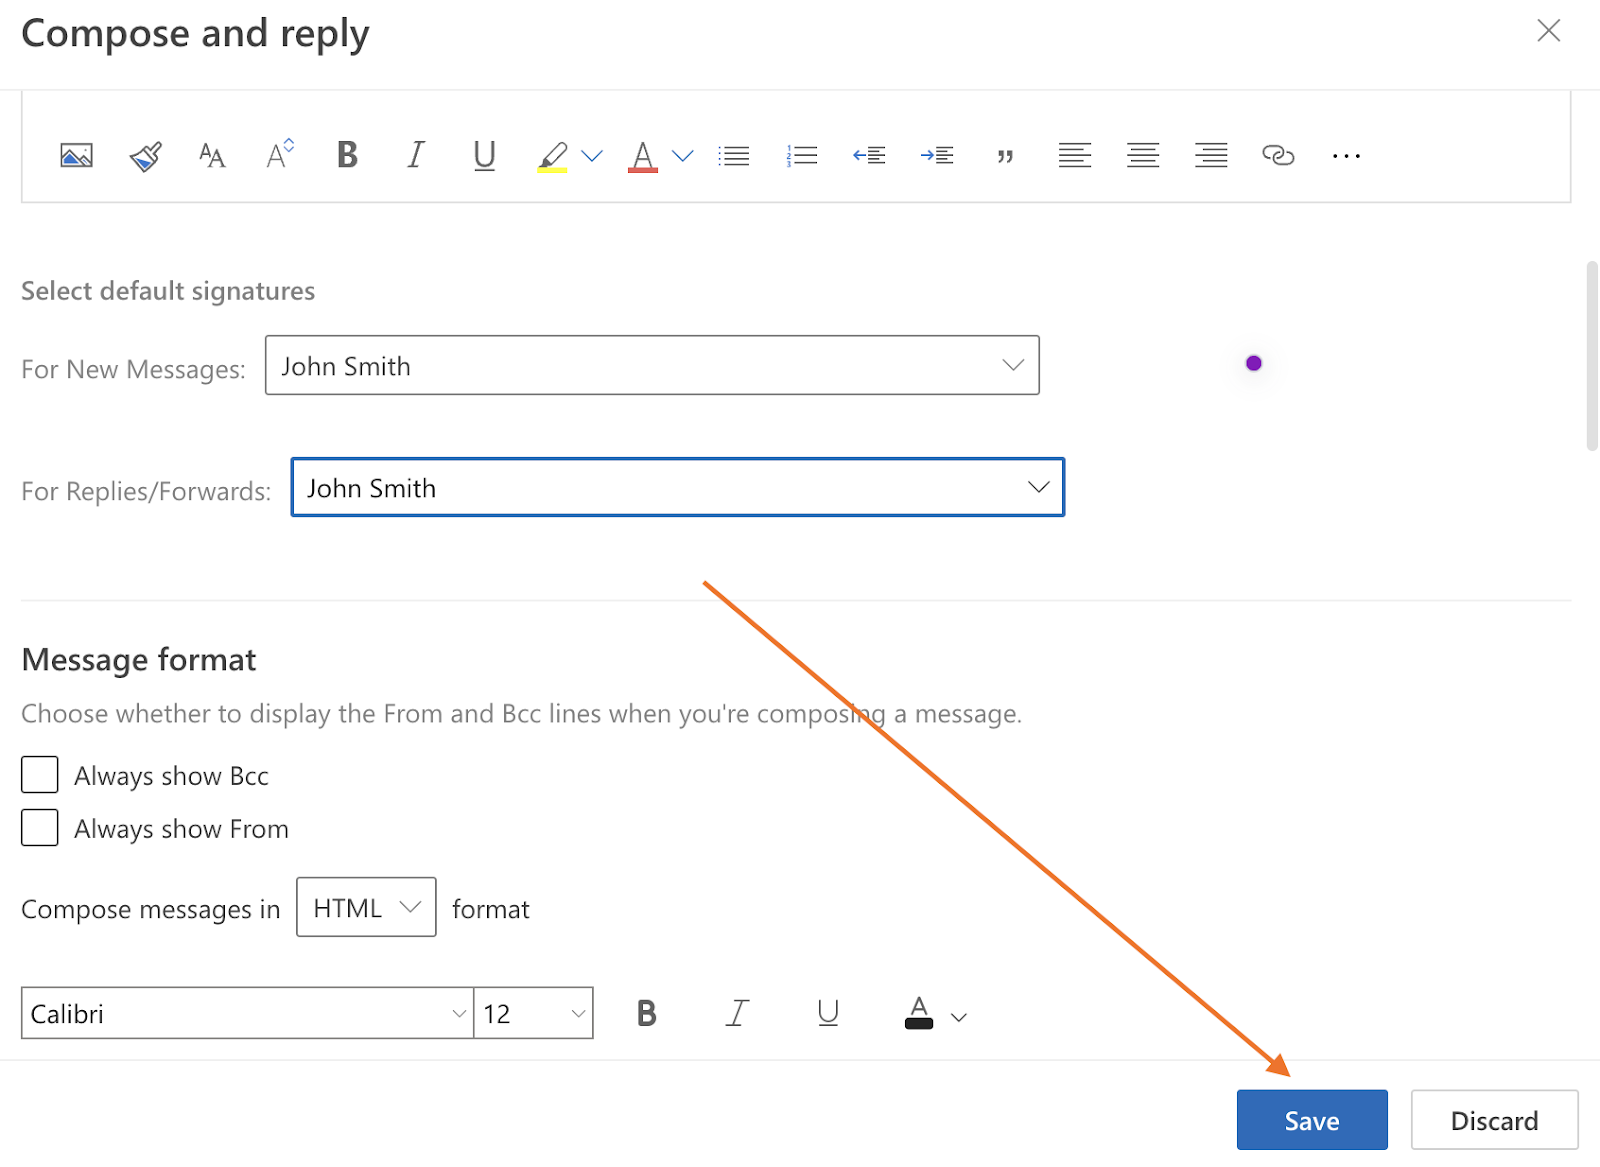Open For New Messages signature dropdown

652,365
